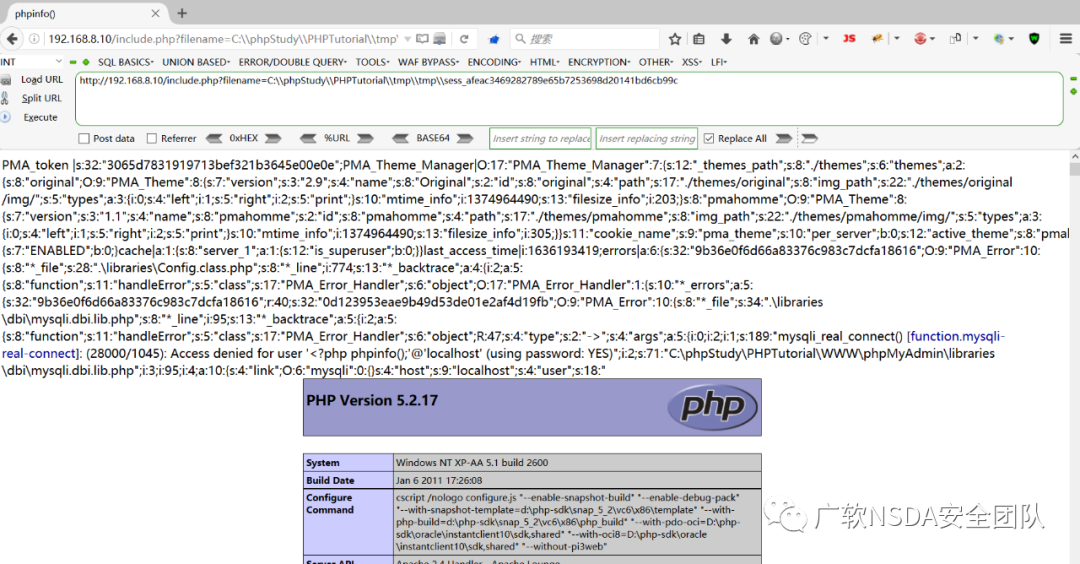
Task: Open the WAF BYPASS menu
Action: (x=428, y=62)
